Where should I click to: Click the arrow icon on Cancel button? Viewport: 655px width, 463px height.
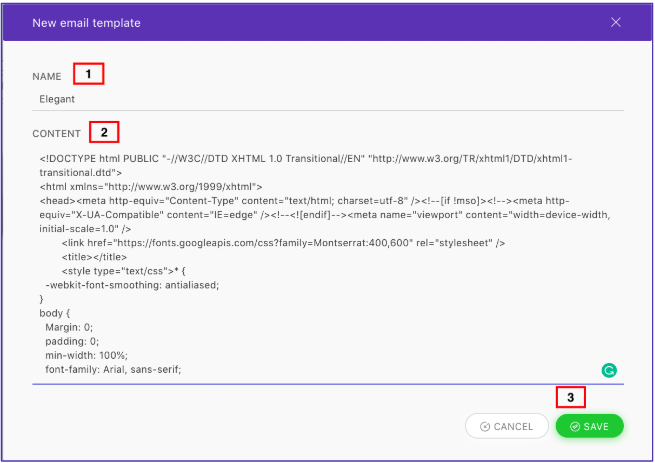click(485, 426)
